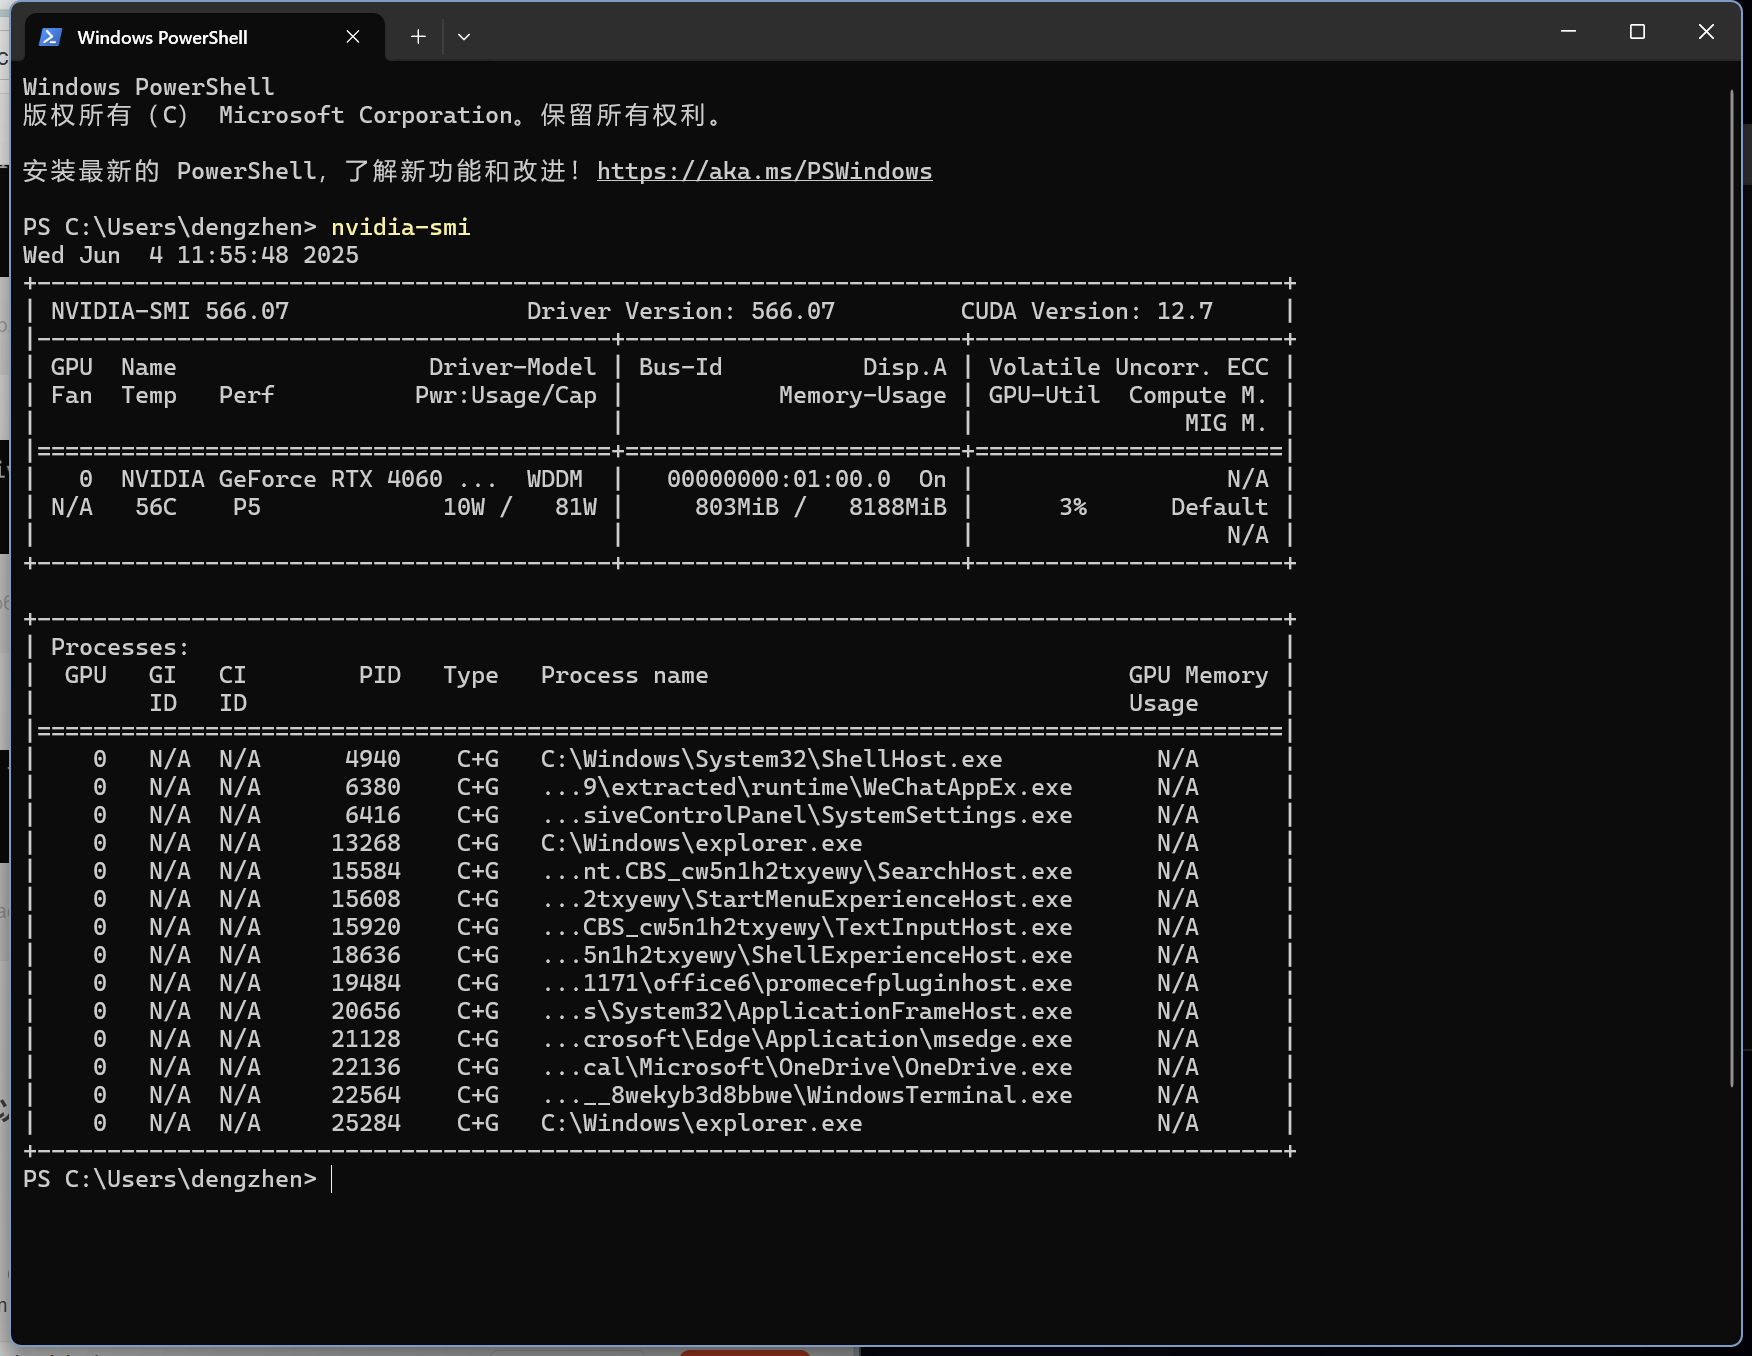The image size is (1752, 1356).
Task: Click the ShellHost.exe process row
Action: click(x=660, y=759)
